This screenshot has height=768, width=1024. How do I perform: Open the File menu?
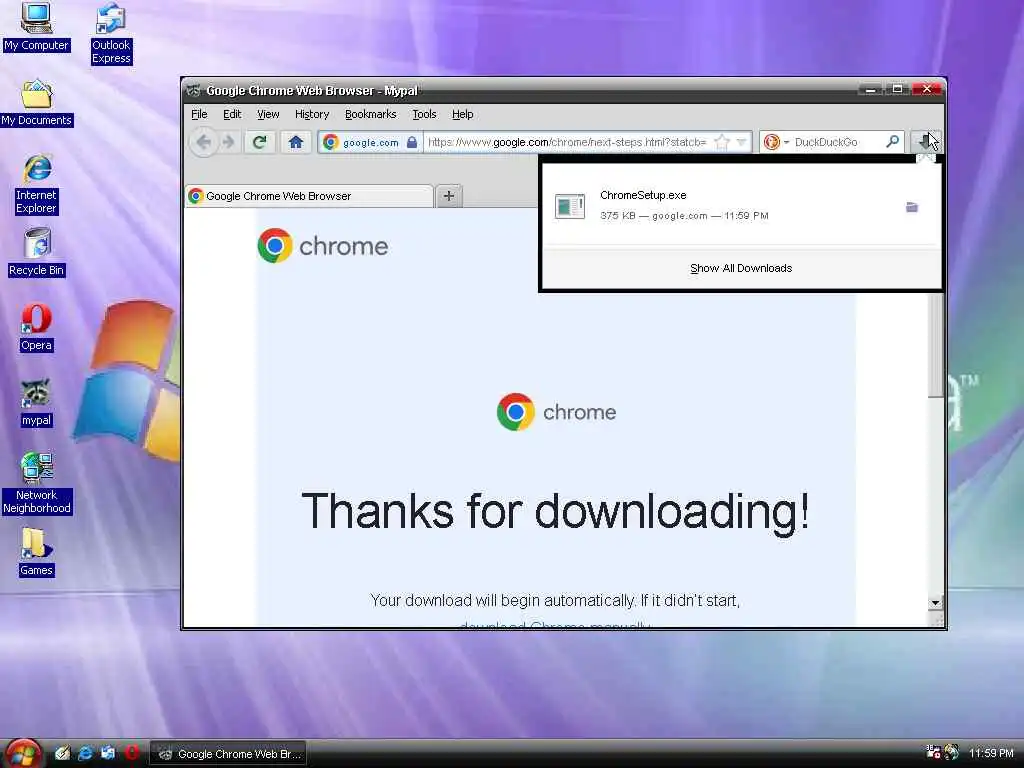point(199,114)
